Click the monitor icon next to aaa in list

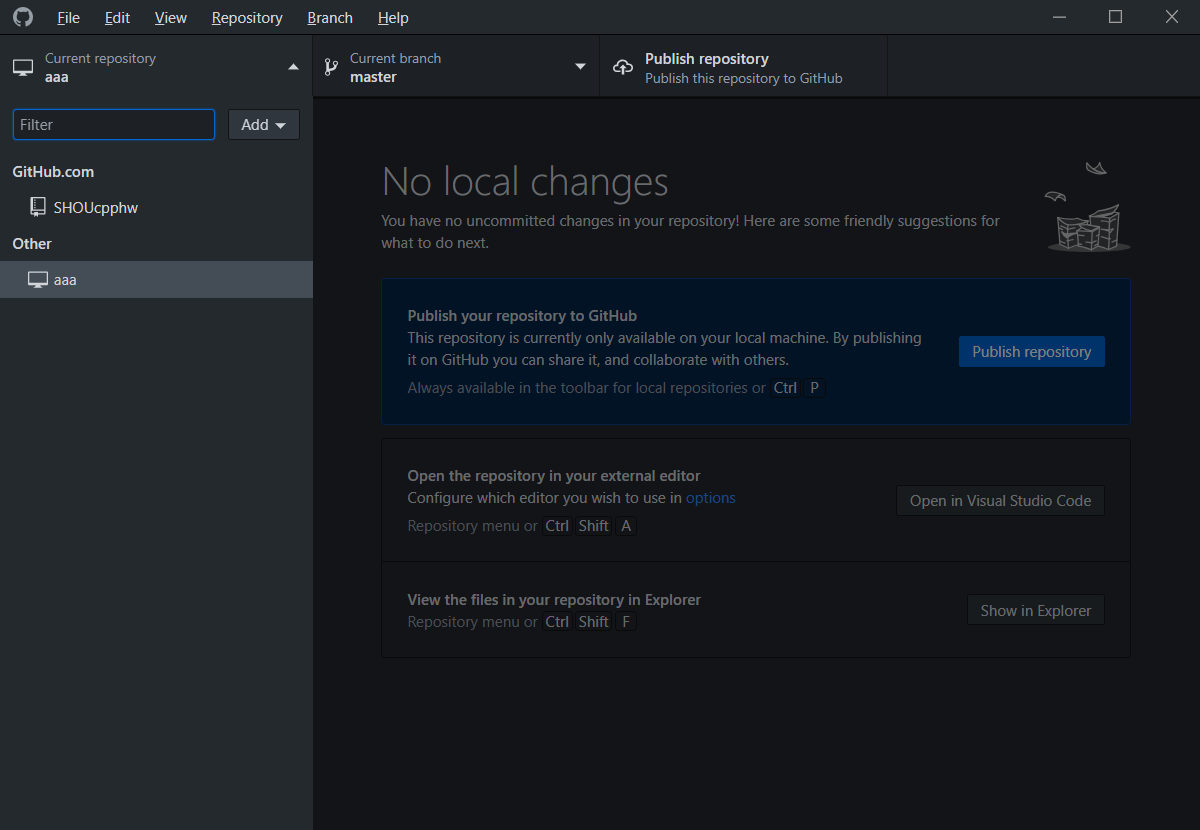pyautogui.click(x=38, y=280)
